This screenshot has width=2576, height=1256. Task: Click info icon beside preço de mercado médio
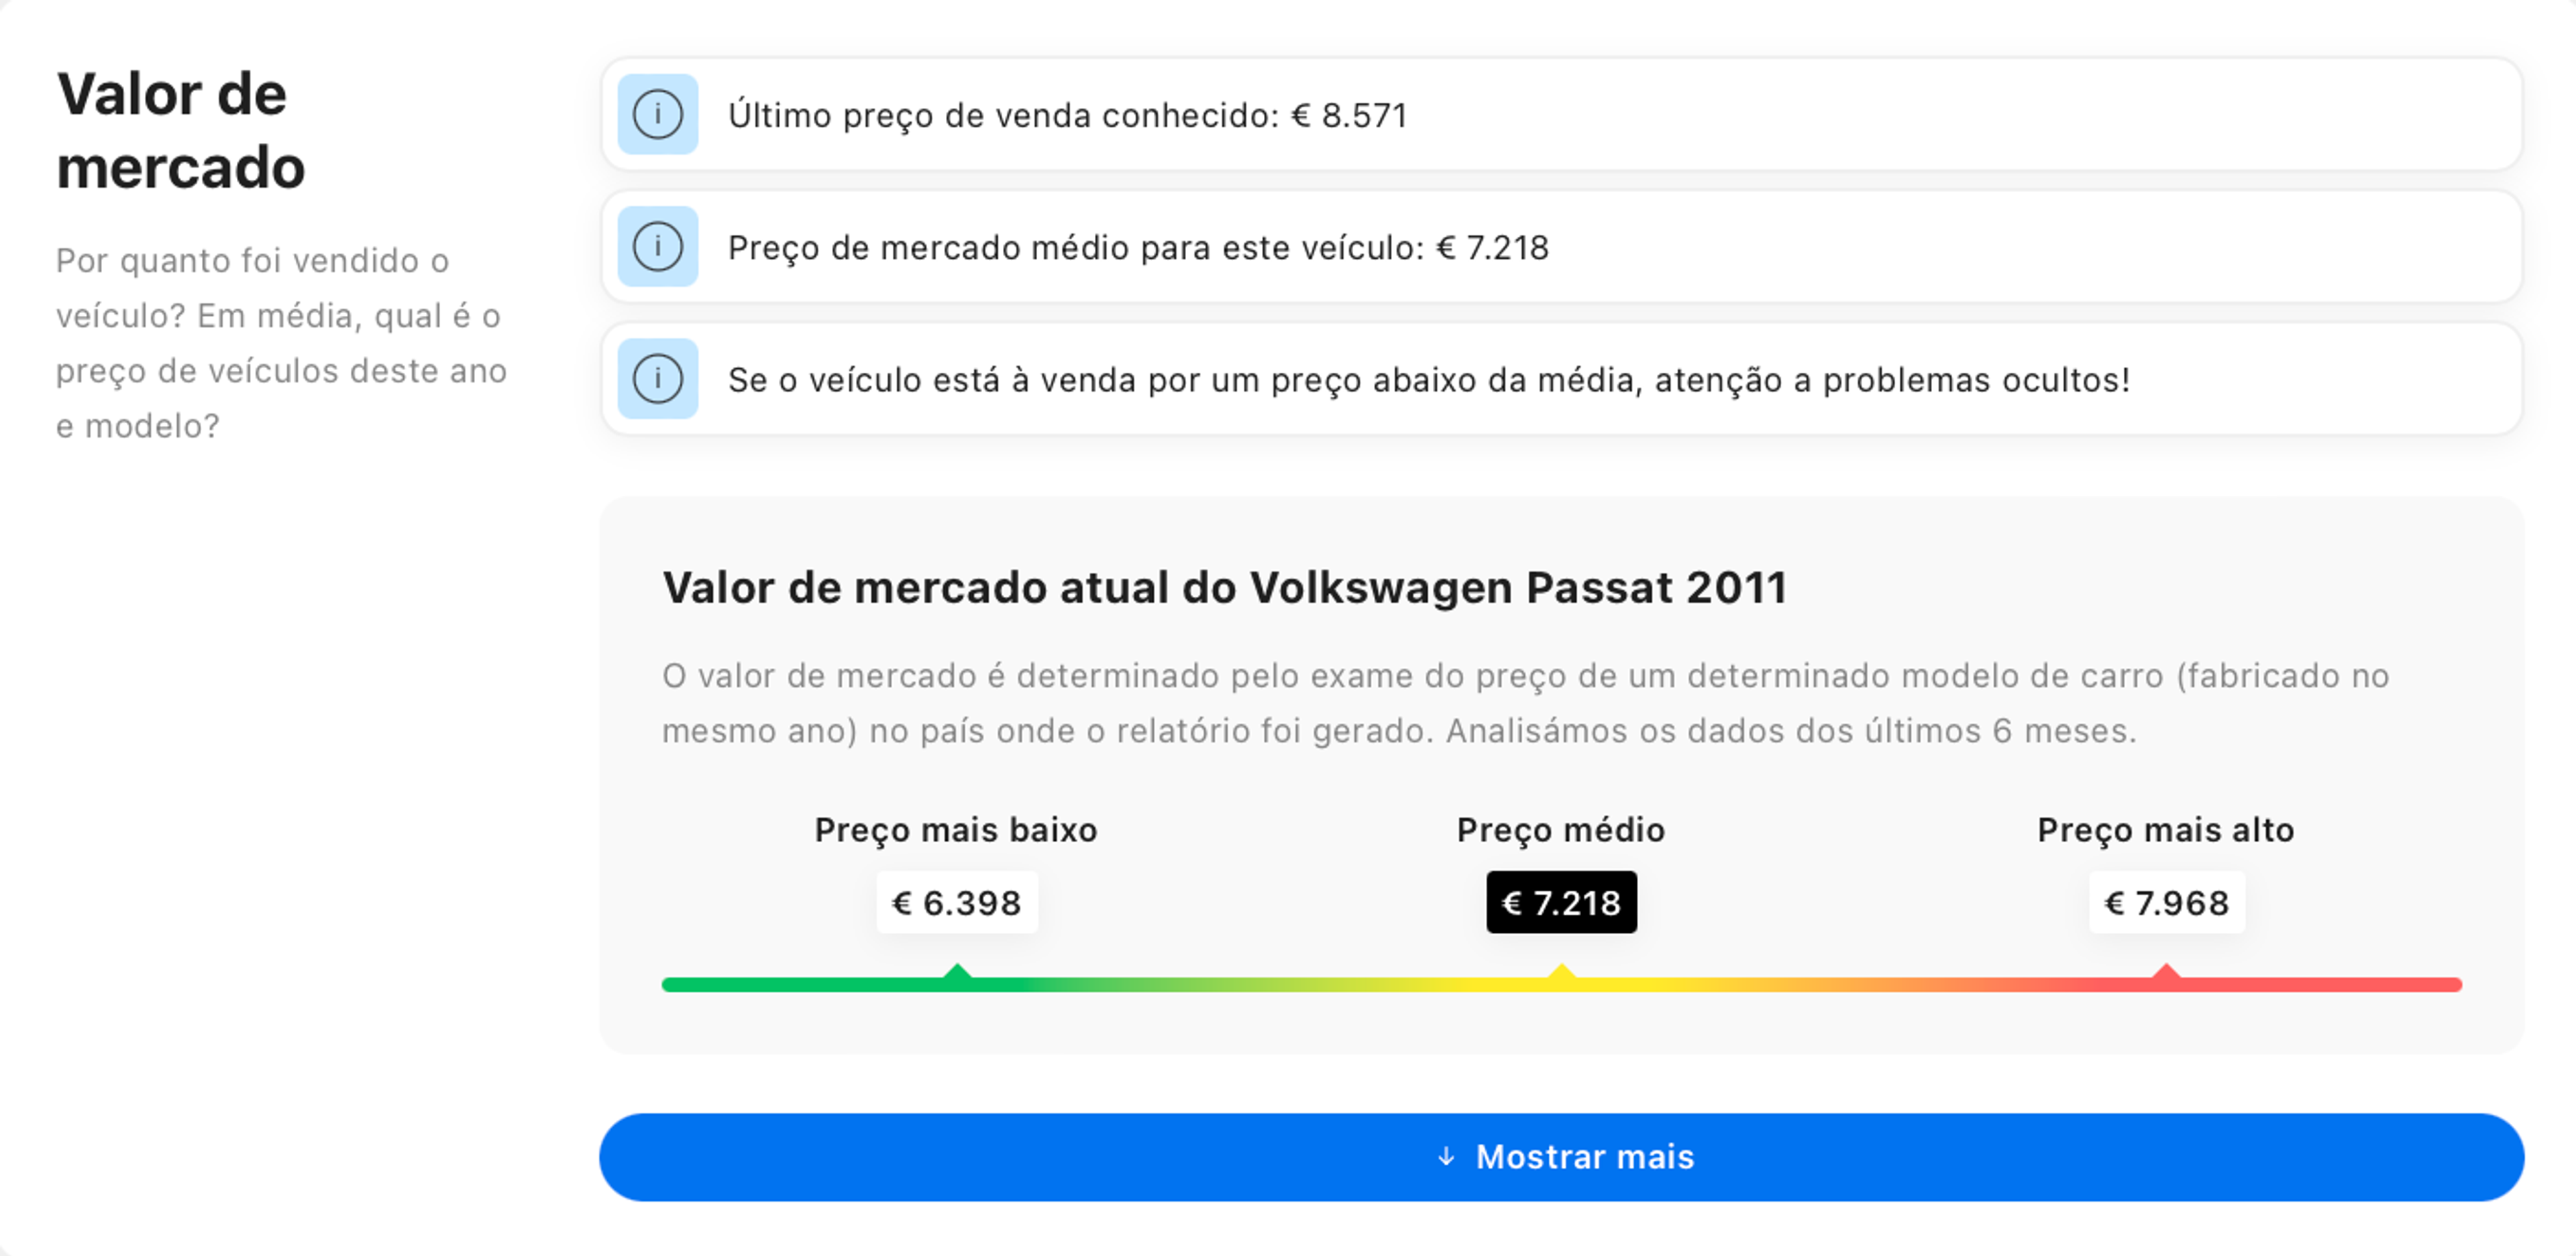(657, 246)
